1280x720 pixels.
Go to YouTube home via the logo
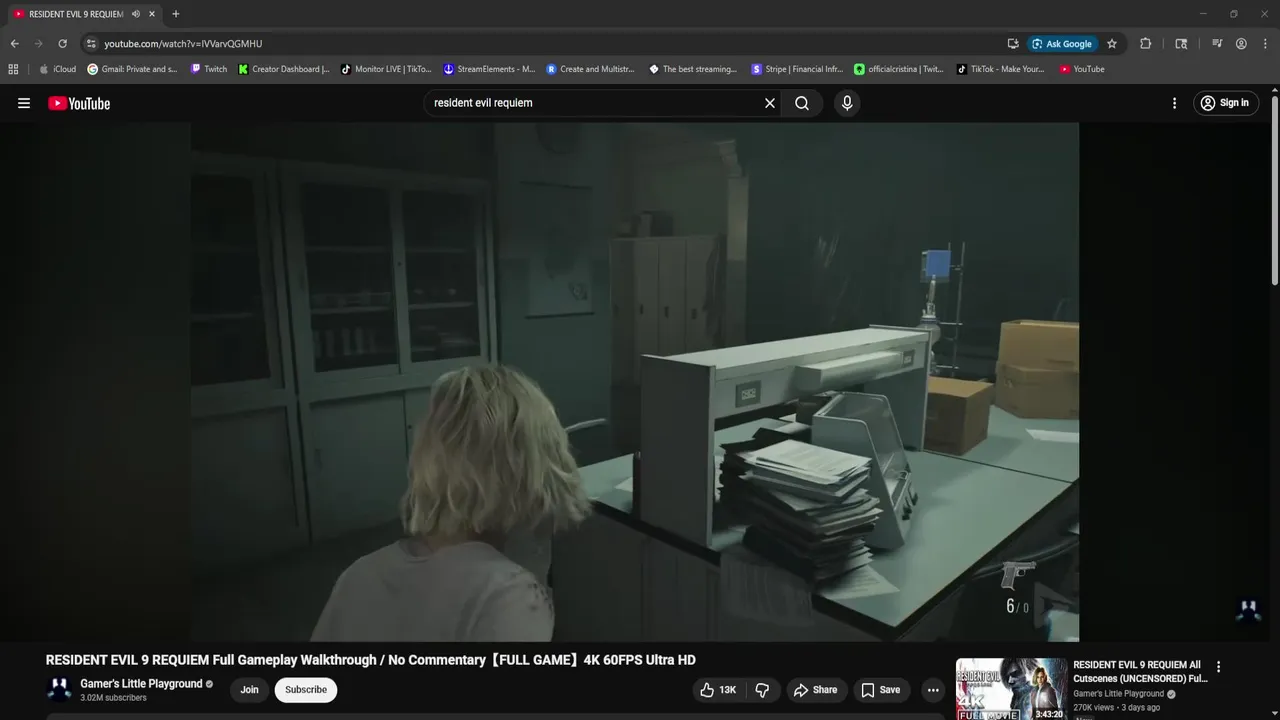click(79, 103)
